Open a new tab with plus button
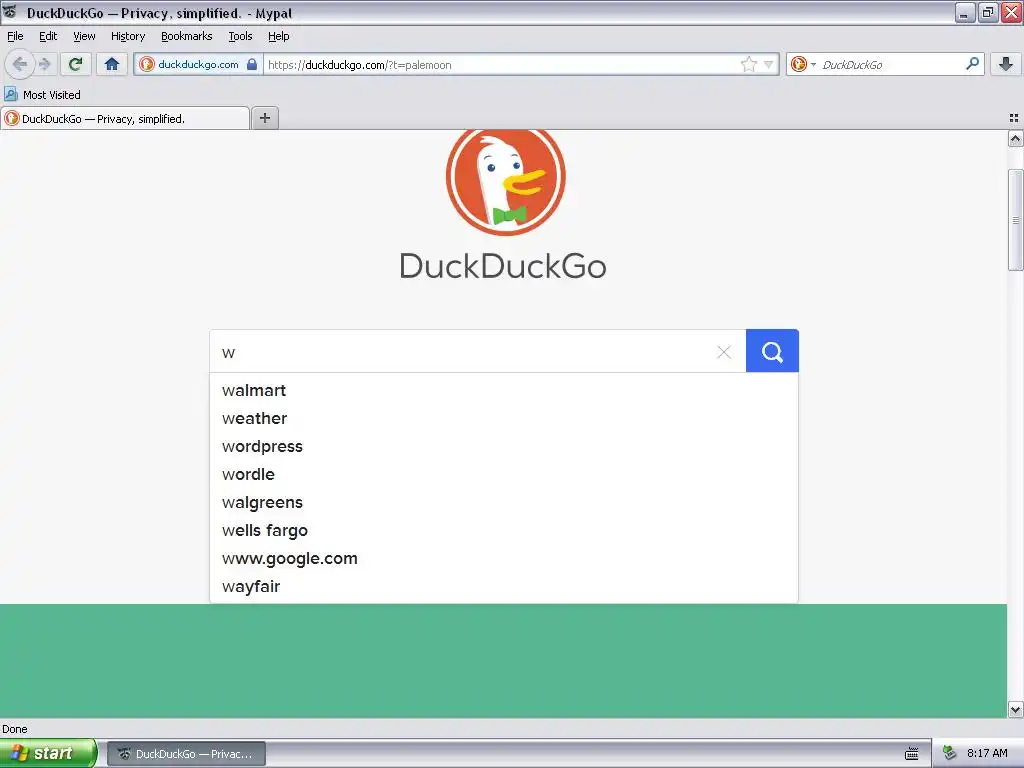Screen dimensions: 1024x768 tap(264, 118)
